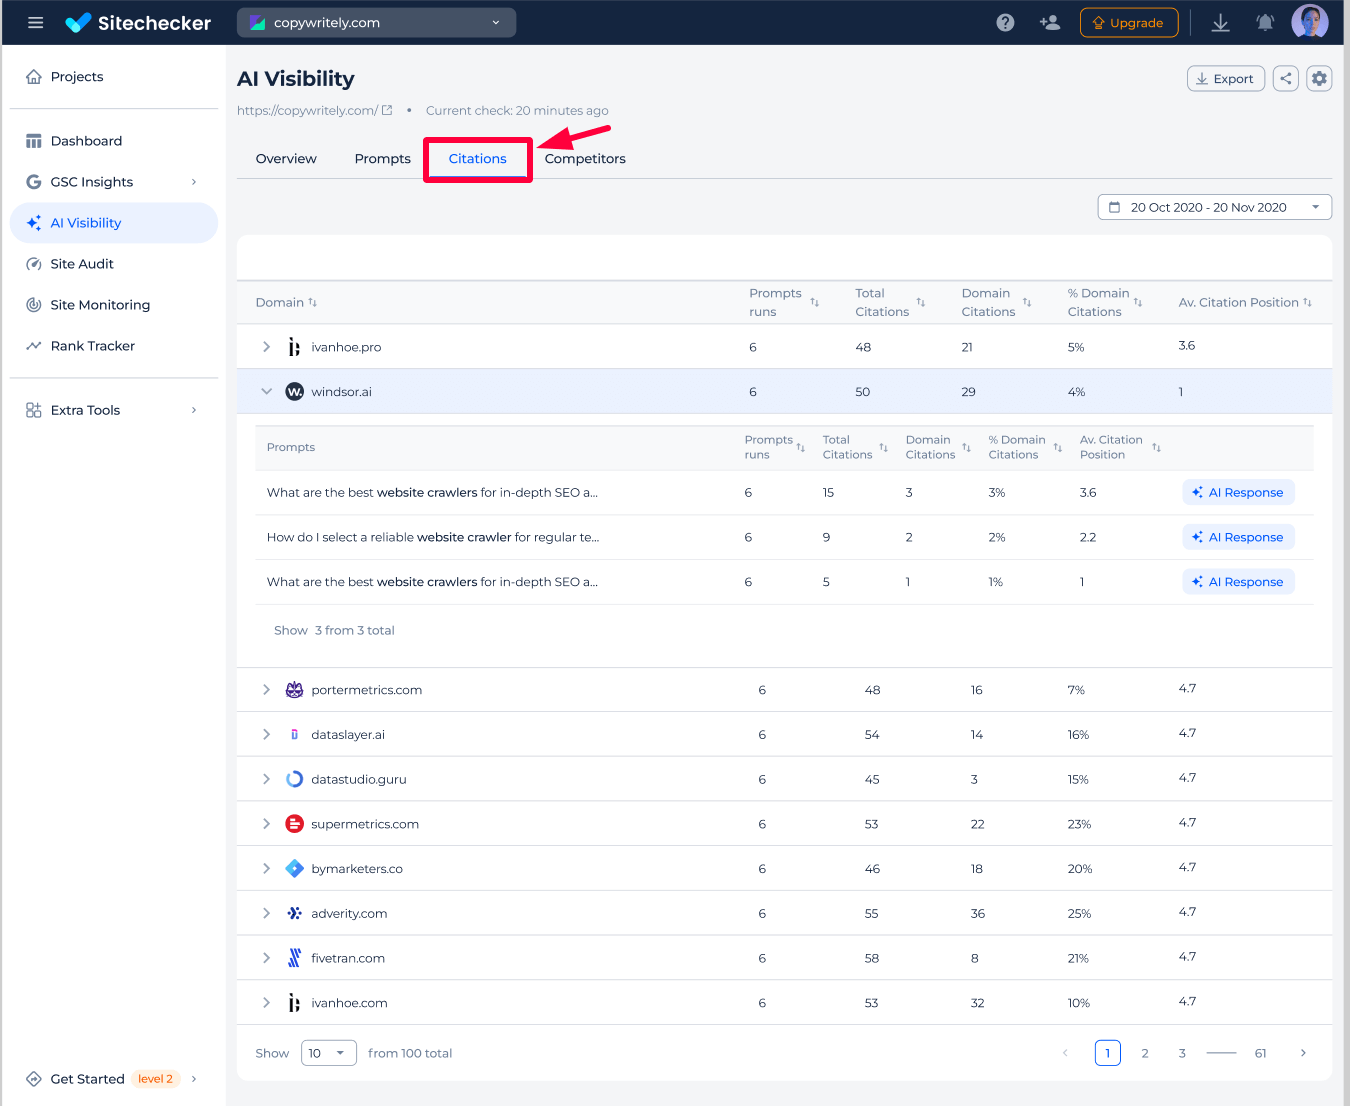The height and width of the screenshot is (1106, 1350).
Task: Go to page 2 of results
Action: (x=1145, y=1053)
